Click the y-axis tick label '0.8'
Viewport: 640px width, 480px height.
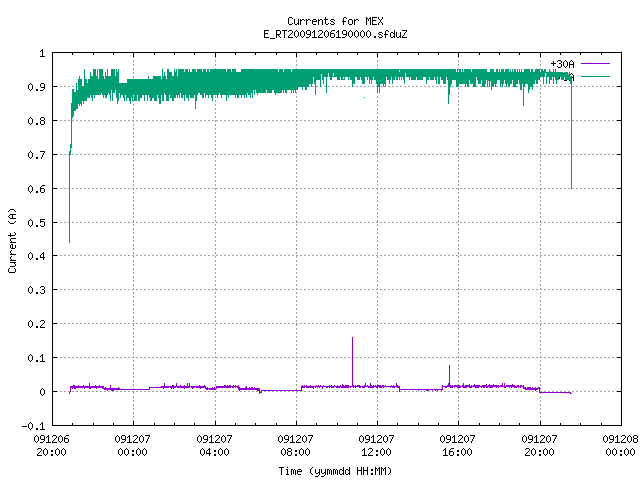tap(36, 121)
